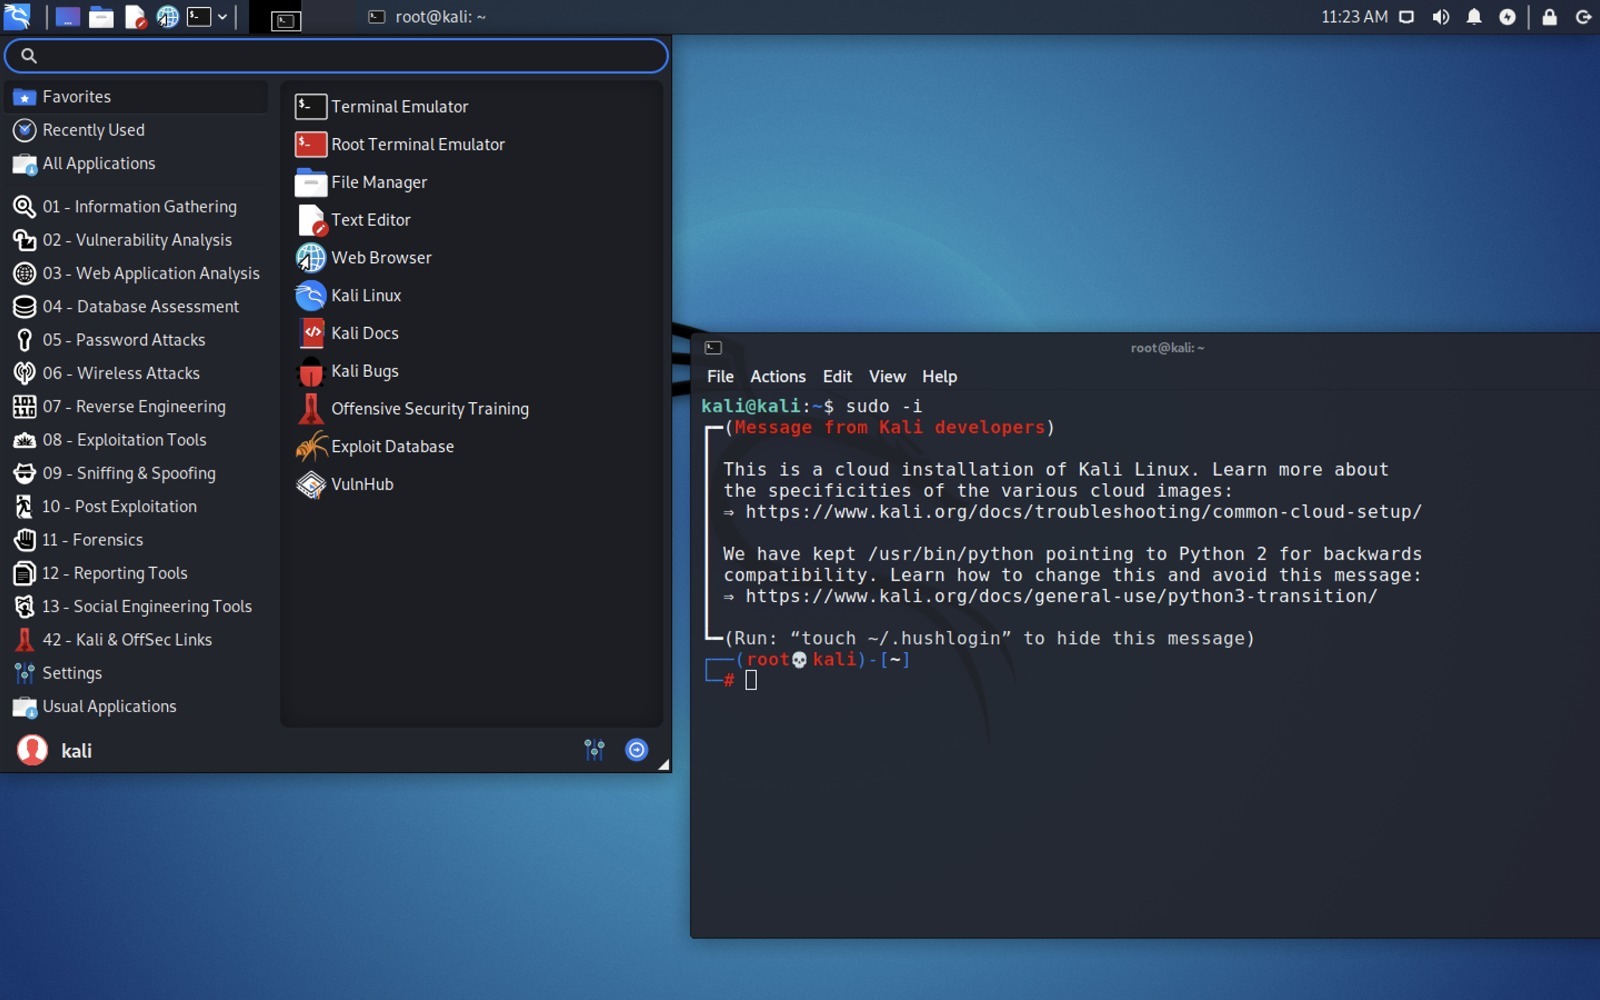
Task: Click the Show Desktop panel icon
Action: (67, 17)
